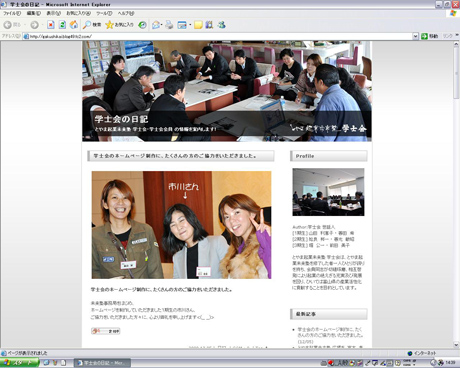
Task: Open first recent article link in sidebar
Action: 330,332
